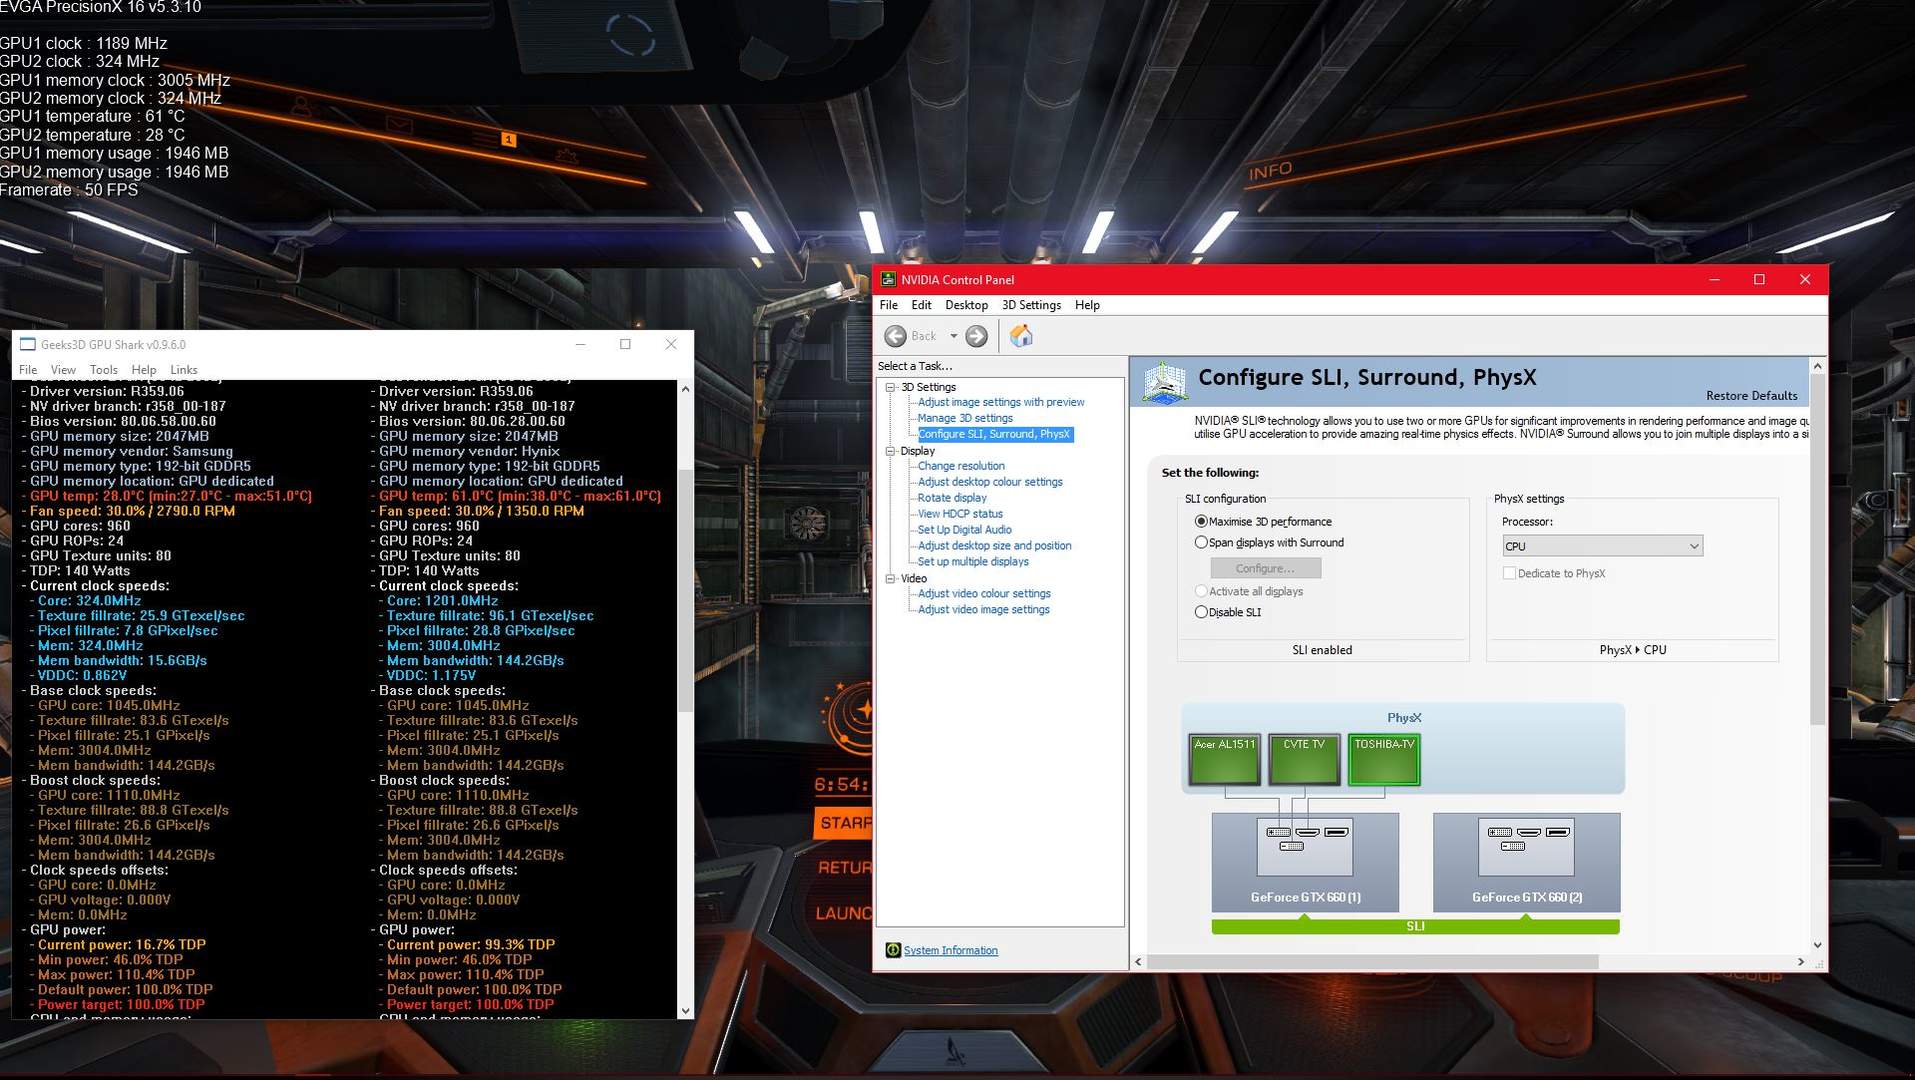Open Manage 3D settings task
1915x1080 pixels.
click(x=965, y=418)
